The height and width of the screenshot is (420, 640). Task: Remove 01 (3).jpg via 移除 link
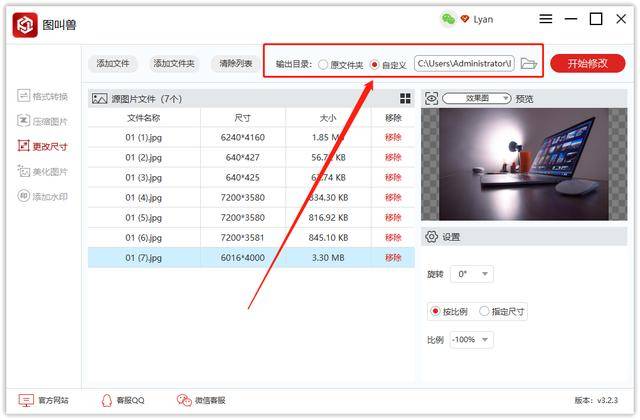(x=393, y=178)
